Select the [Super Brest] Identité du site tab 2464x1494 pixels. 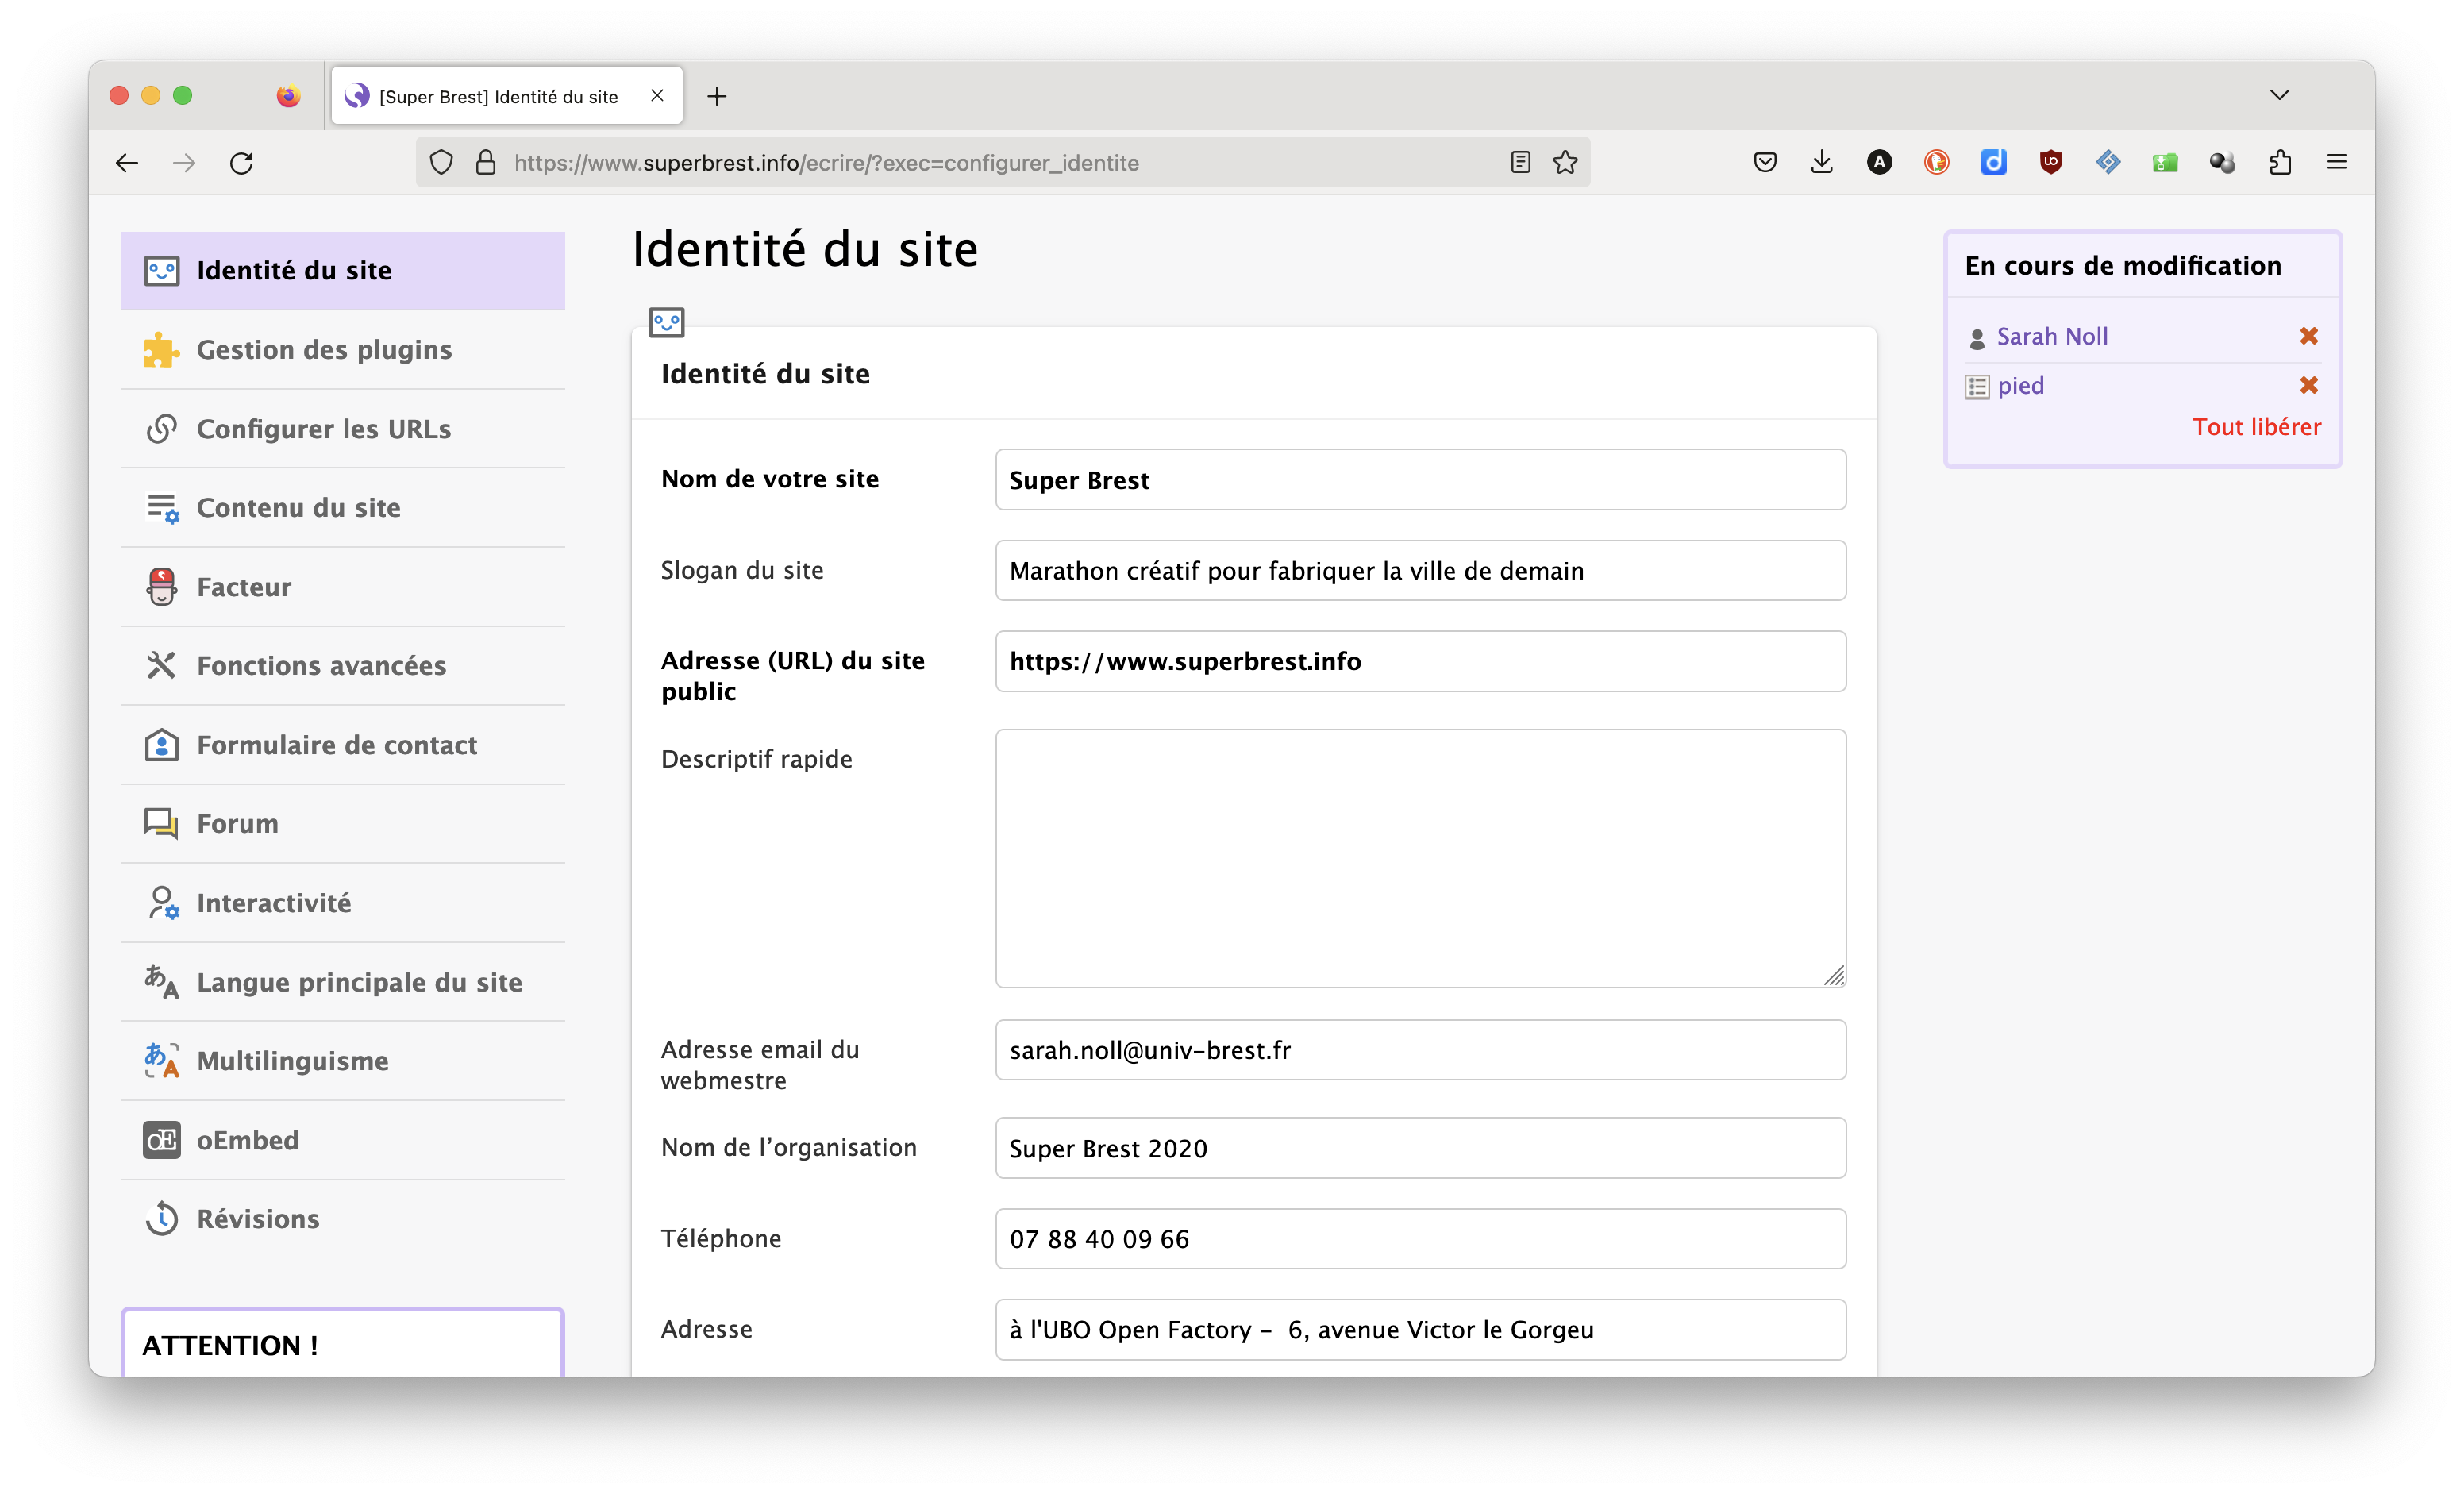(507, 96)
